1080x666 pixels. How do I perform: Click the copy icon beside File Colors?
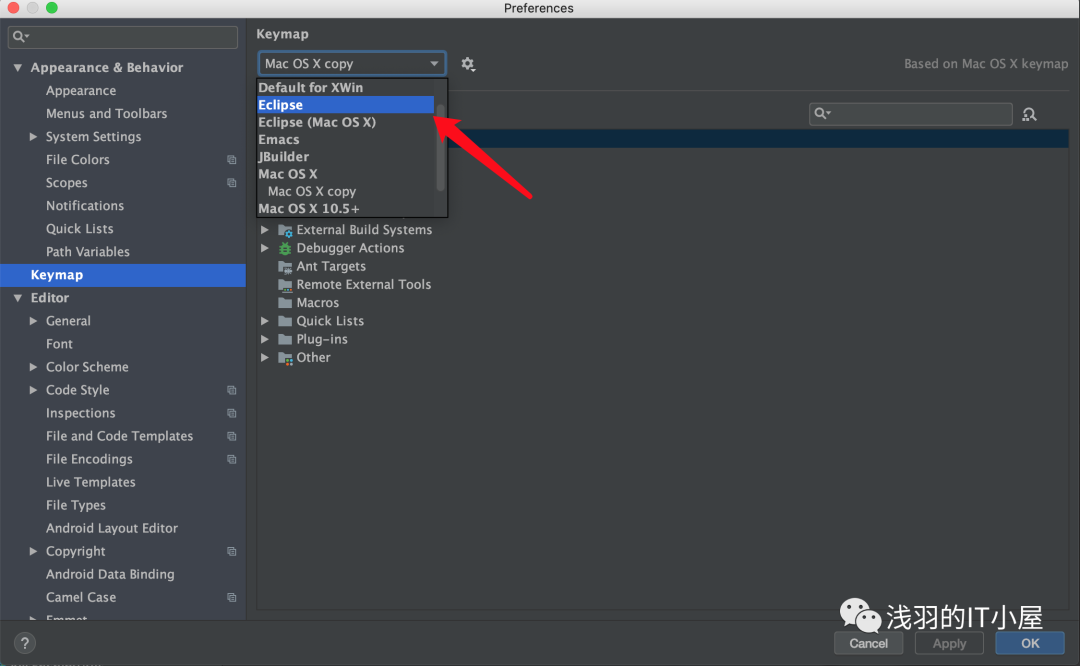pos(232,160)
